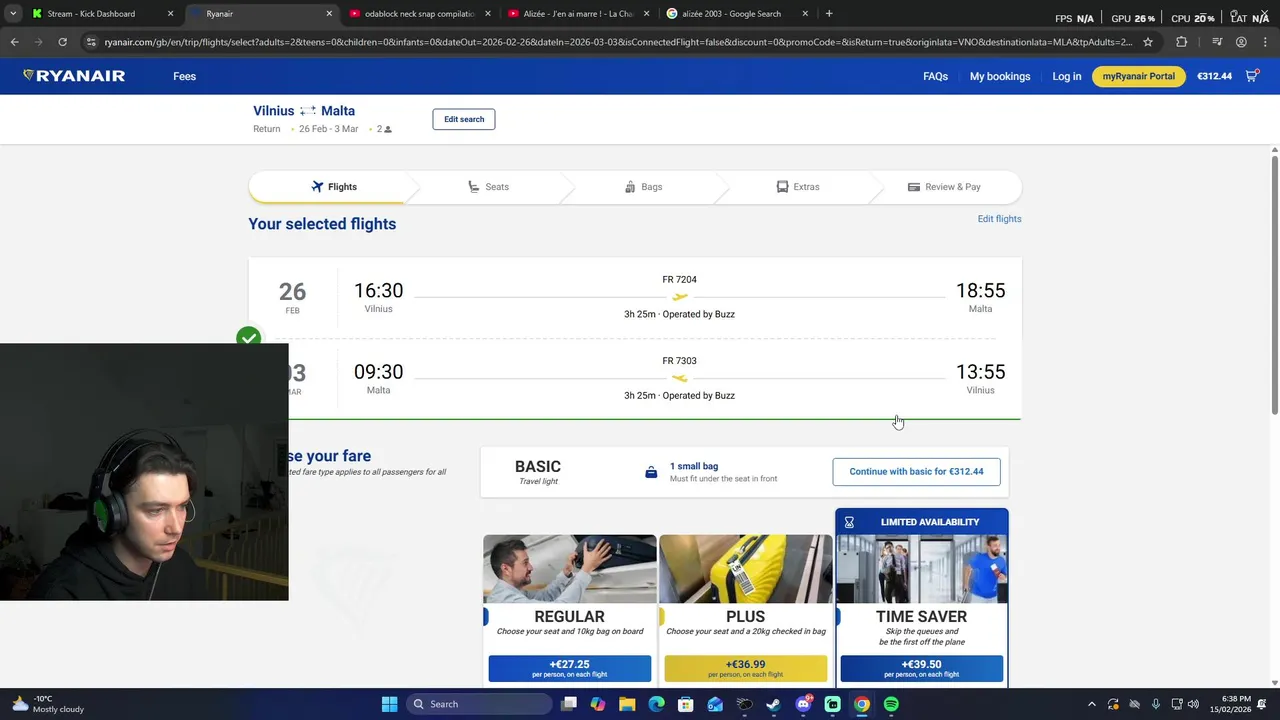1280x720 pixels.
Task: Select the Extras step tab
Action: [x=798, y=187]
